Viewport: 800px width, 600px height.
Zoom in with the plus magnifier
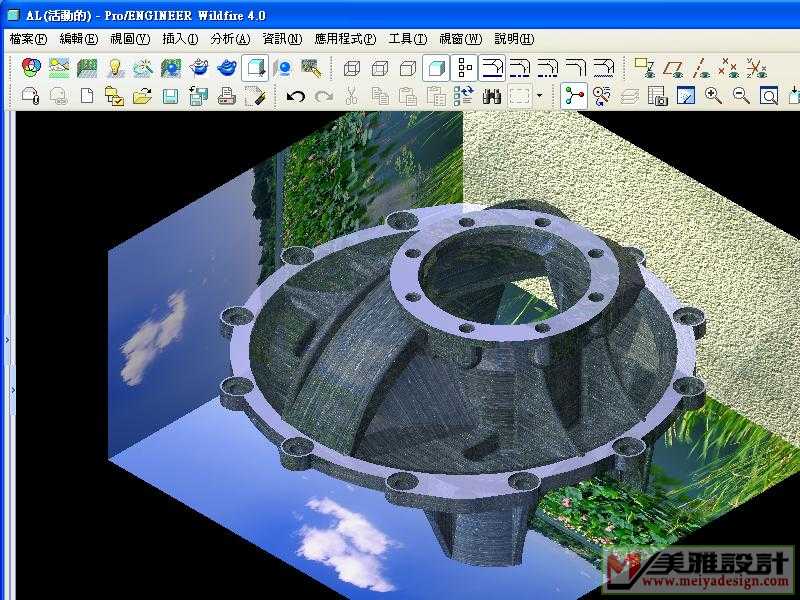point(713,96)
